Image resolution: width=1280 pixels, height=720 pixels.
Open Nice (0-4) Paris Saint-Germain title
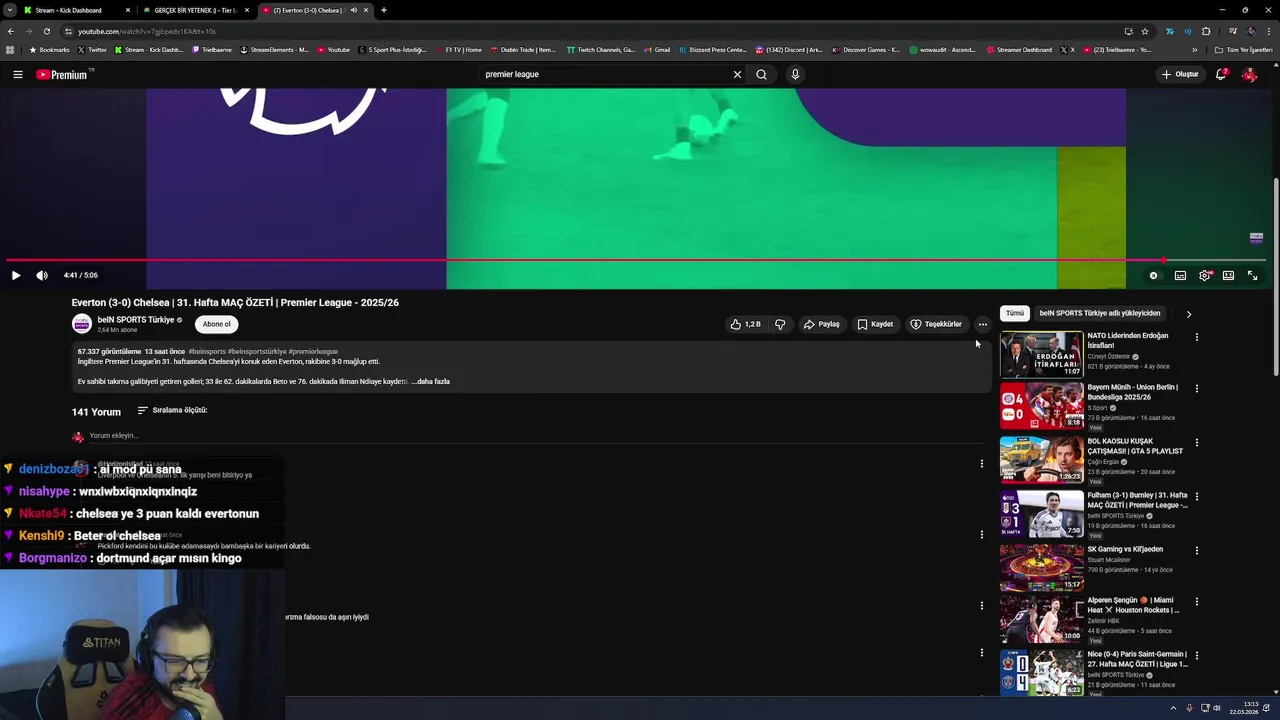(1137, 659)
